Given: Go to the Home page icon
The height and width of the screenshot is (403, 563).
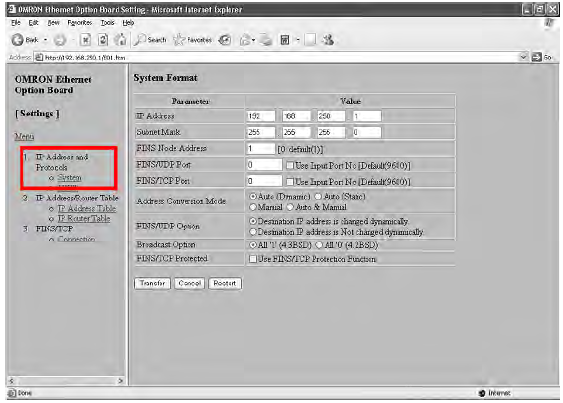Looking at the screenshot, I should (x=121, y=40).
